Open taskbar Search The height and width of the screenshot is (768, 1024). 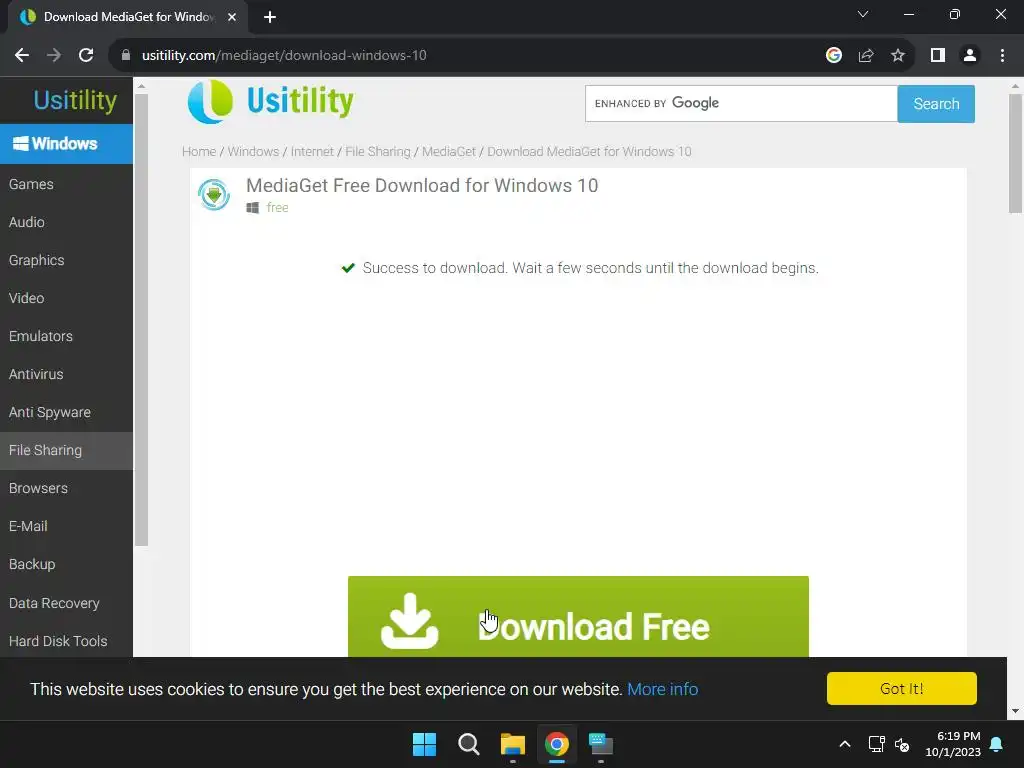pyautogui.click(x=469, y=744)
